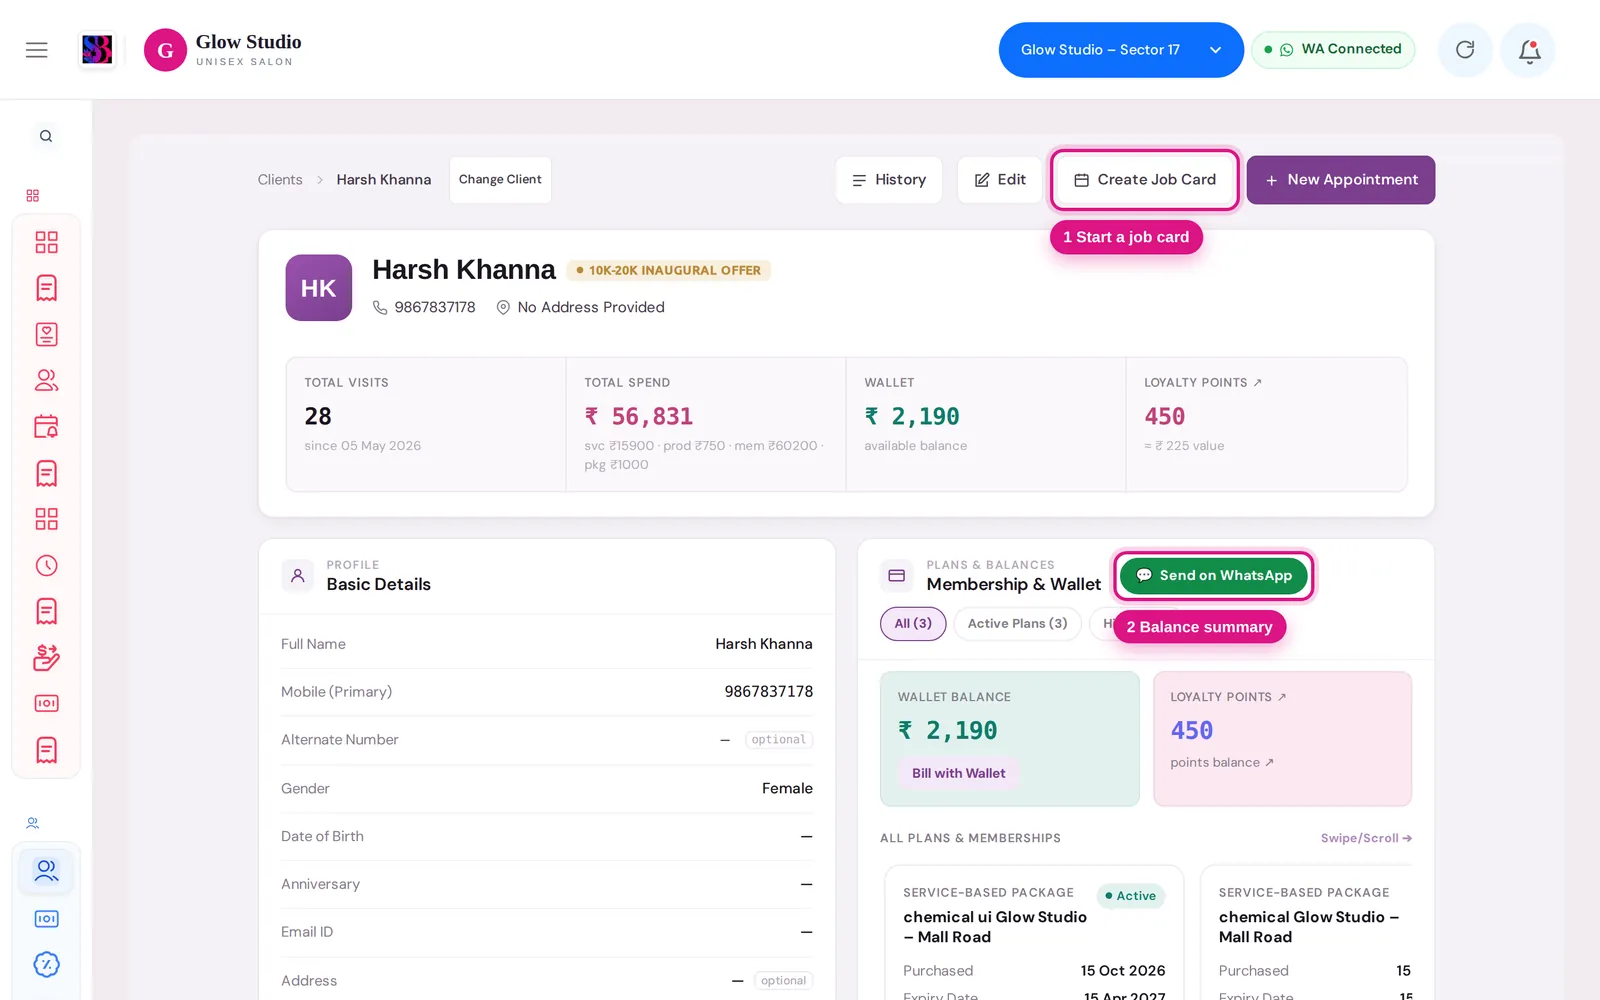1600x1000 pixels.
Task: Click Bill with Wallet
Action: click(x=959, y=773)
